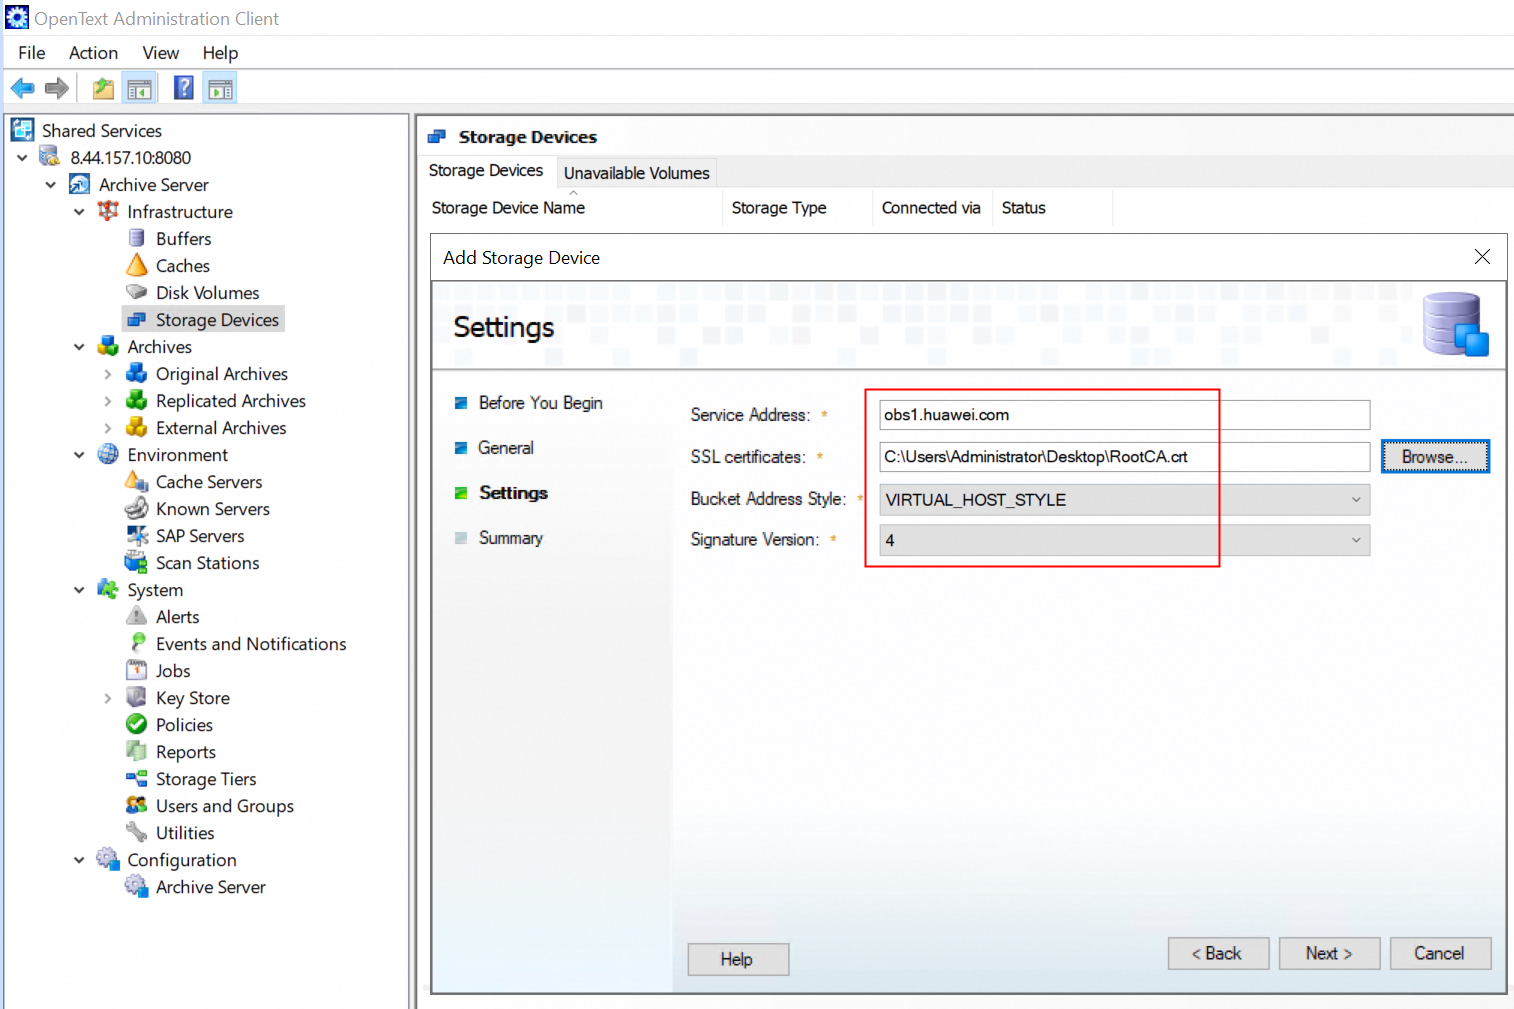Open the Help menu in the menu bar
1514x1009 pixels.
coord(220,53)
